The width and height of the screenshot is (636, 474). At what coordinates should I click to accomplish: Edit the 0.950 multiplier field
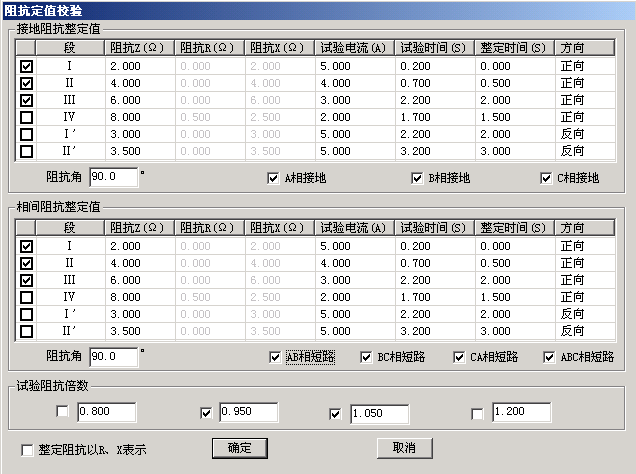(249, 412)
